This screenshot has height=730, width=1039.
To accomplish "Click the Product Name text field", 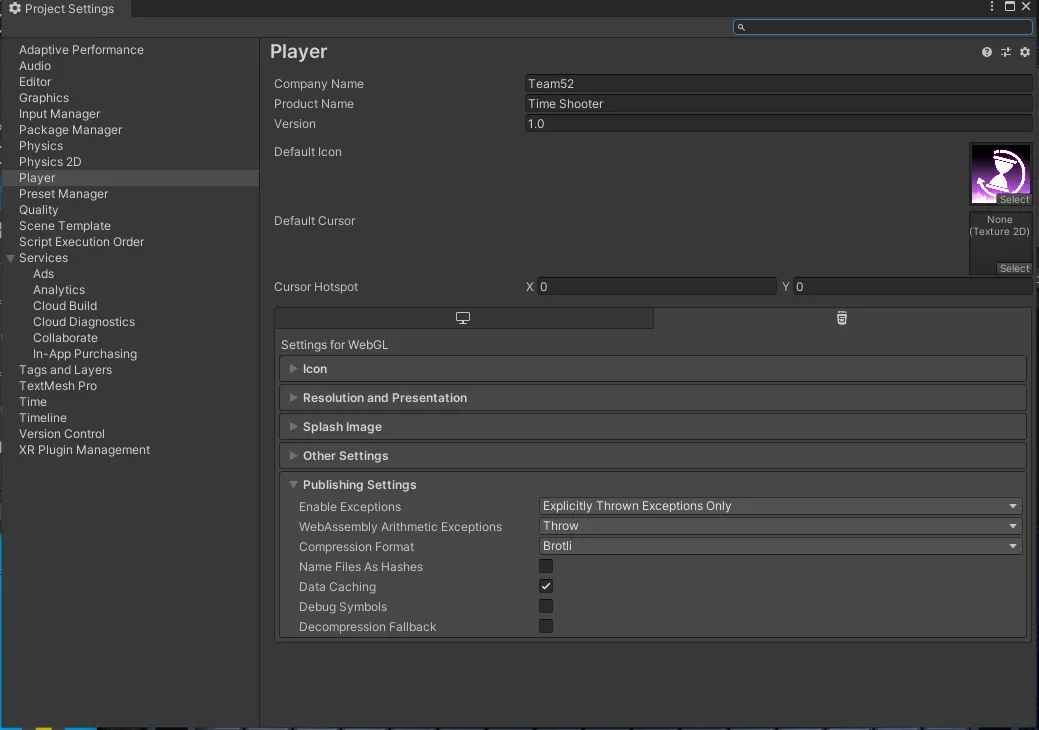I will click(778, 104).
